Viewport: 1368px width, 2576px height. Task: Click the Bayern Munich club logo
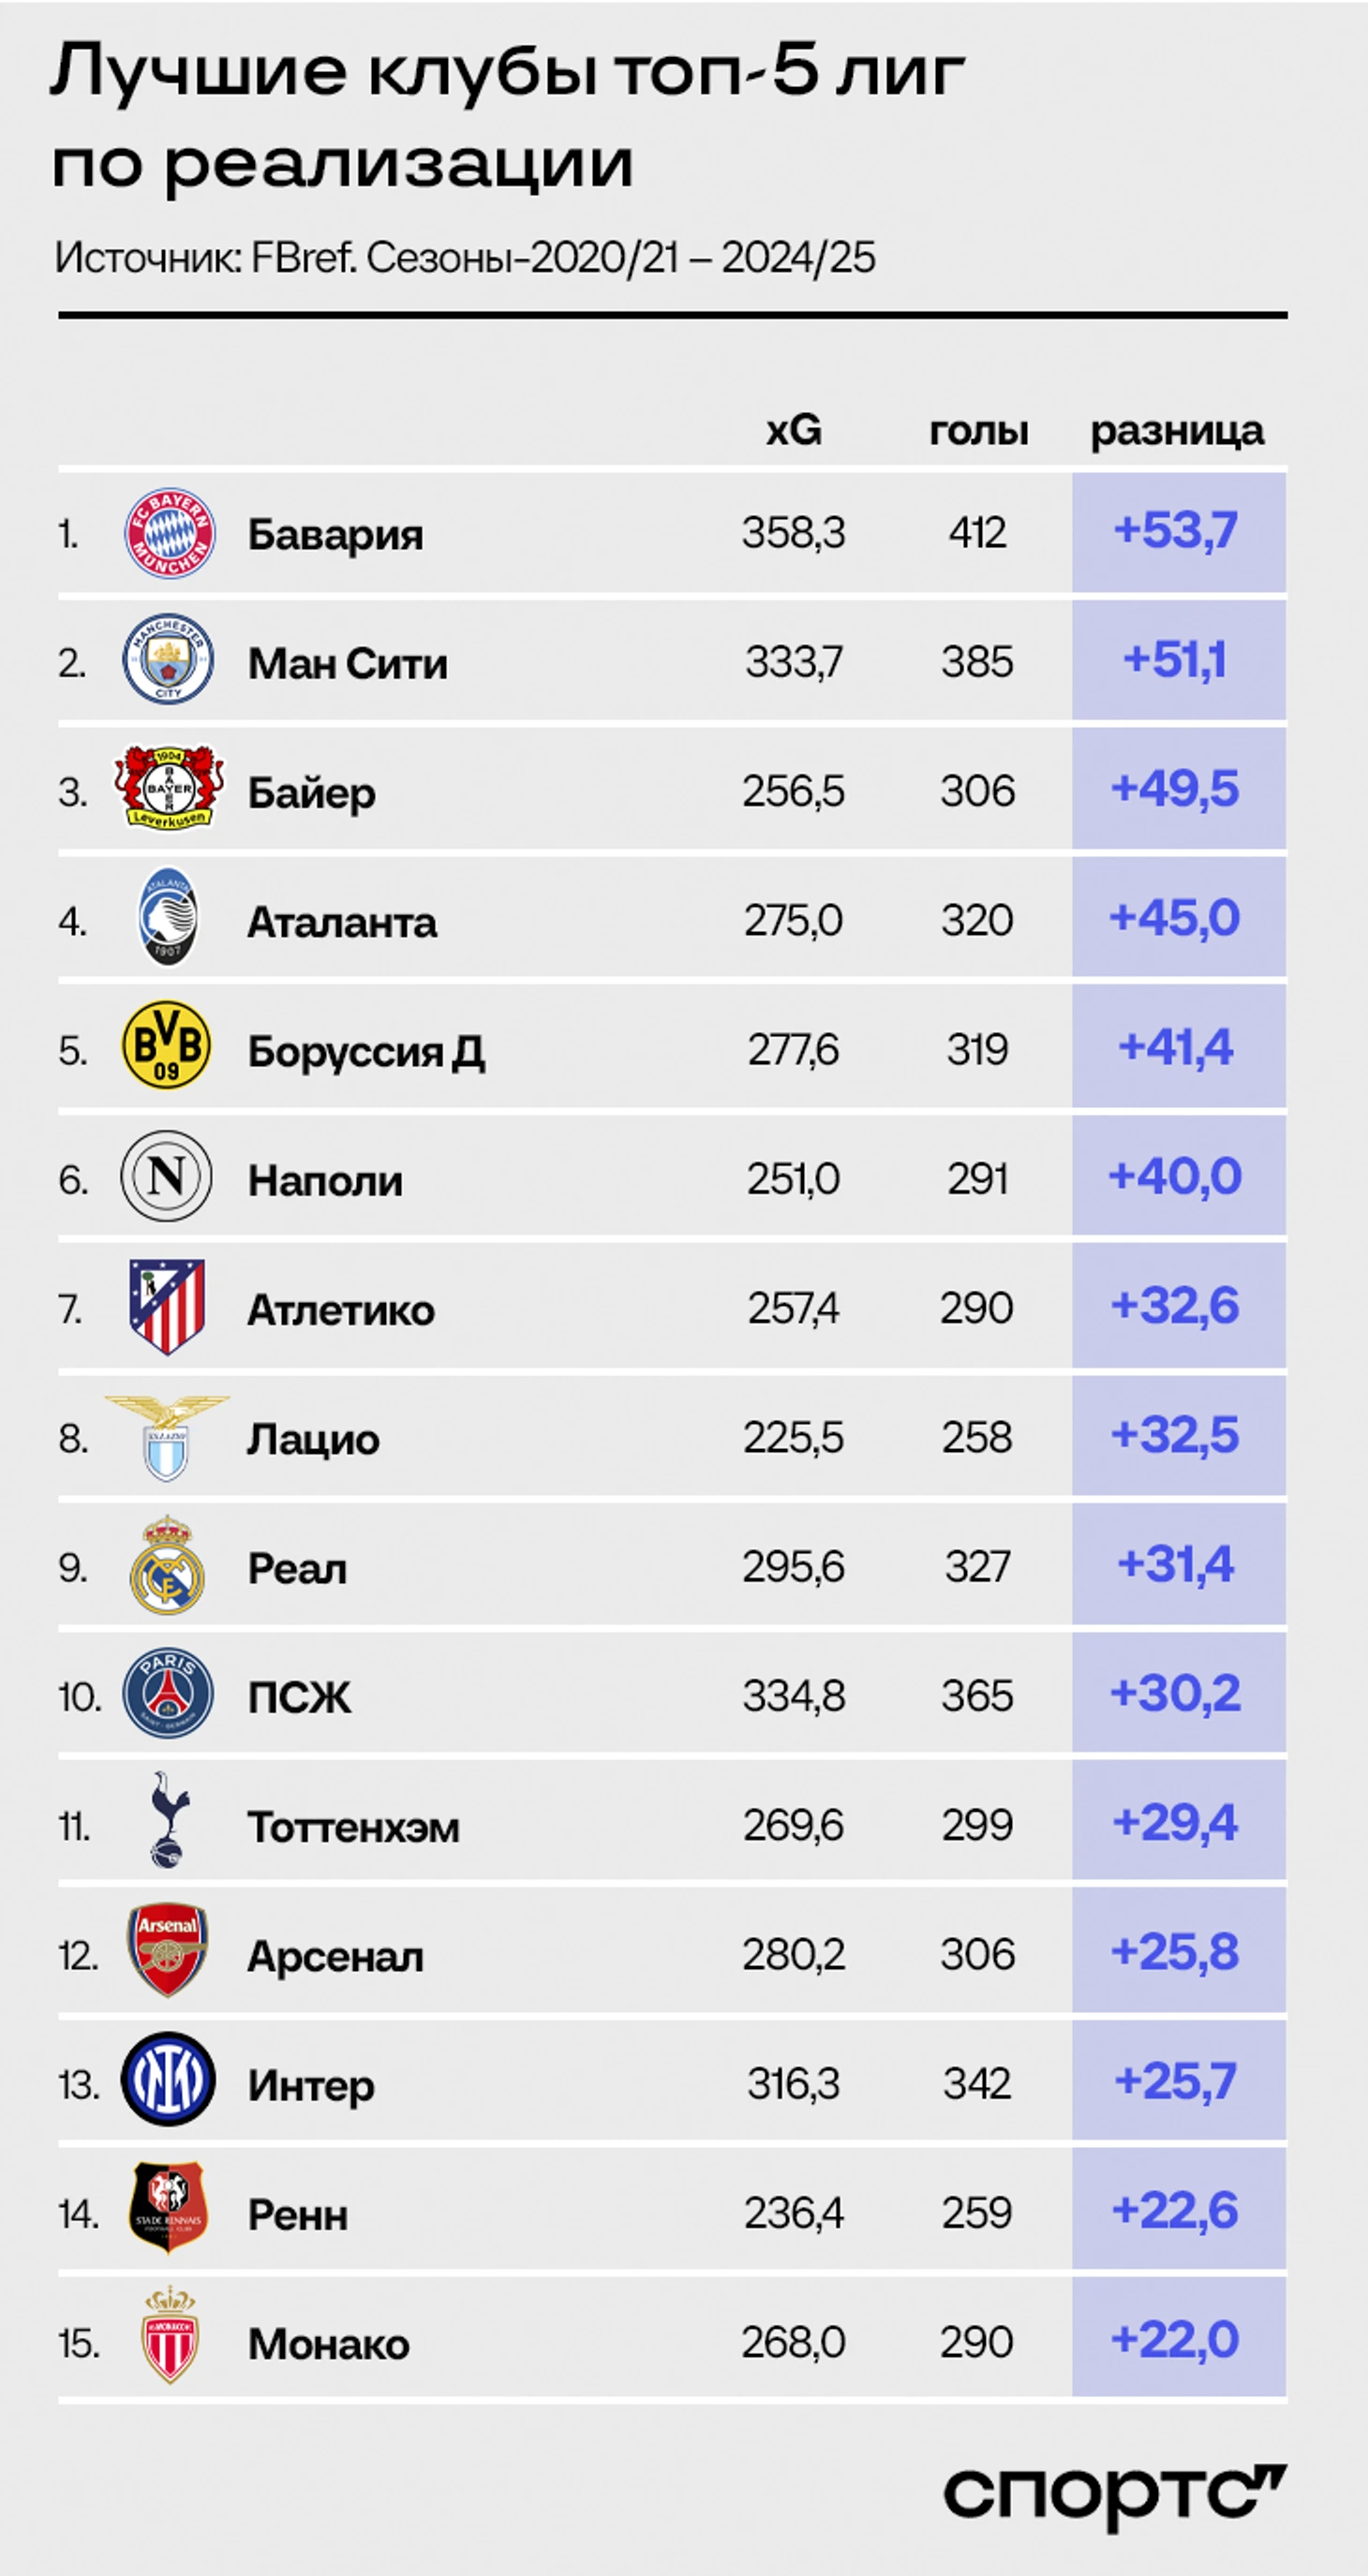click(x=169, y=533)
